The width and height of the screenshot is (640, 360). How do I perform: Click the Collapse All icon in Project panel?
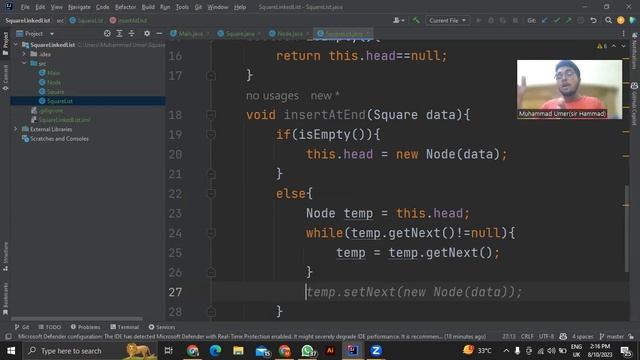click(x=131, y=33)
